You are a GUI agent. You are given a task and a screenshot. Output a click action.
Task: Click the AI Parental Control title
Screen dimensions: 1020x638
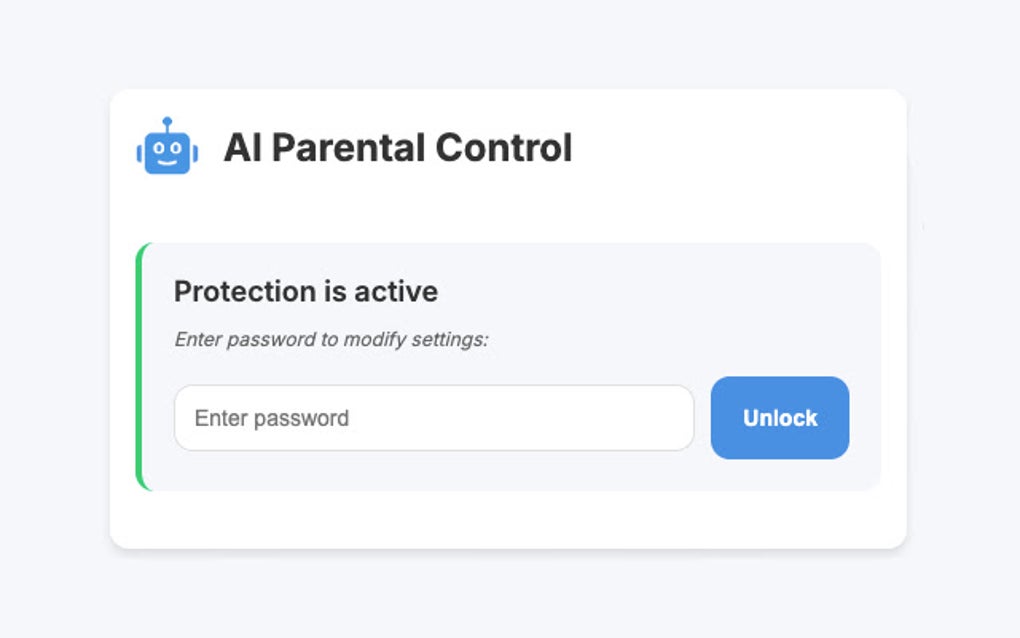398,148
